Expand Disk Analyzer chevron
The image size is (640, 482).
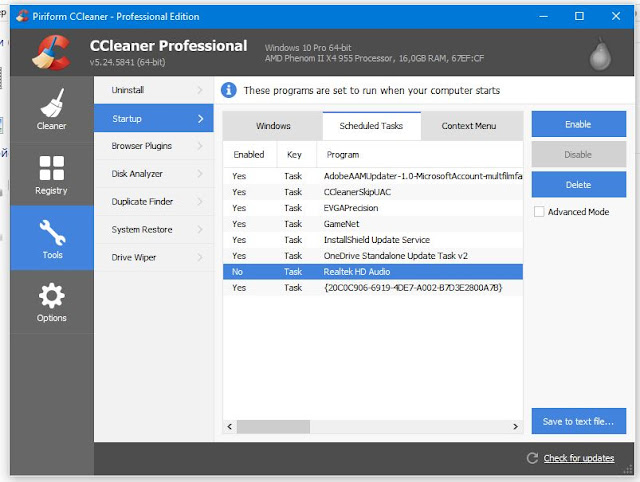point(200,174)
